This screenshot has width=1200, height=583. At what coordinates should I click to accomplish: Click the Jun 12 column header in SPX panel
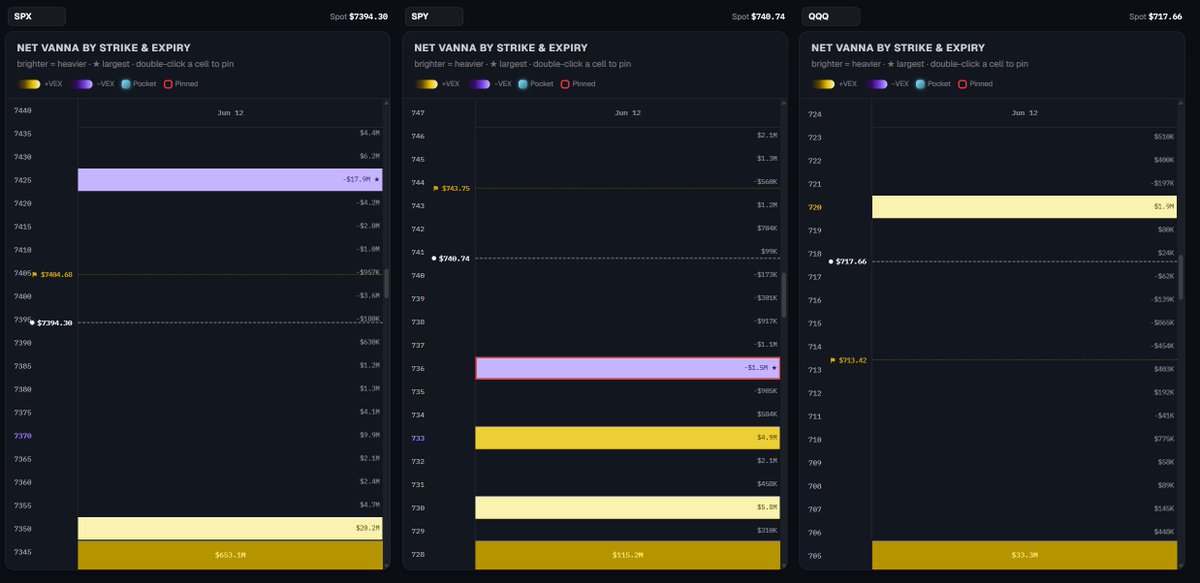pyautogui.click(x=230, y=113)
